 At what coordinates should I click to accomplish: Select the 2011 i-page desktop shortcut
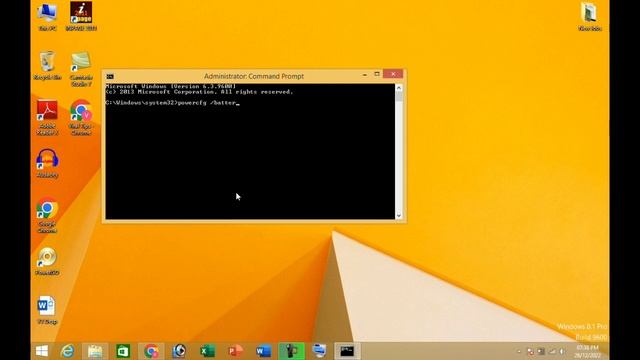pos(81,16)
